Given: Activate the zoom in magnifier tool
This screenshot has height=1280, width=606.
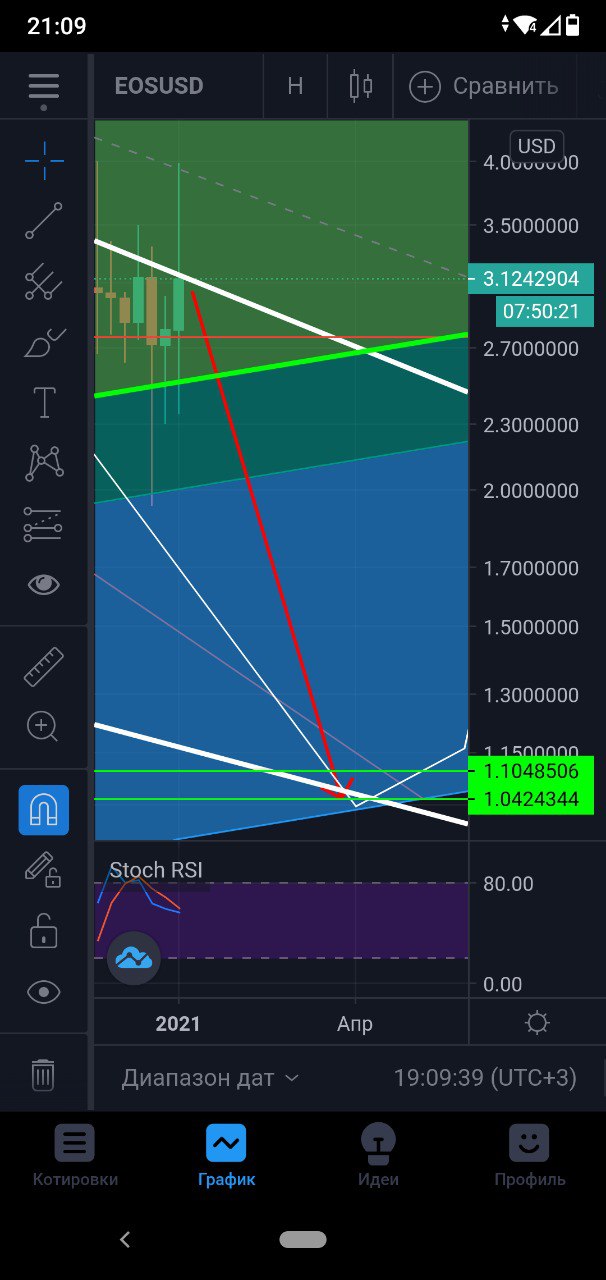Looking at the screenshot, I should pyautogui.click(x=44, y=727).
